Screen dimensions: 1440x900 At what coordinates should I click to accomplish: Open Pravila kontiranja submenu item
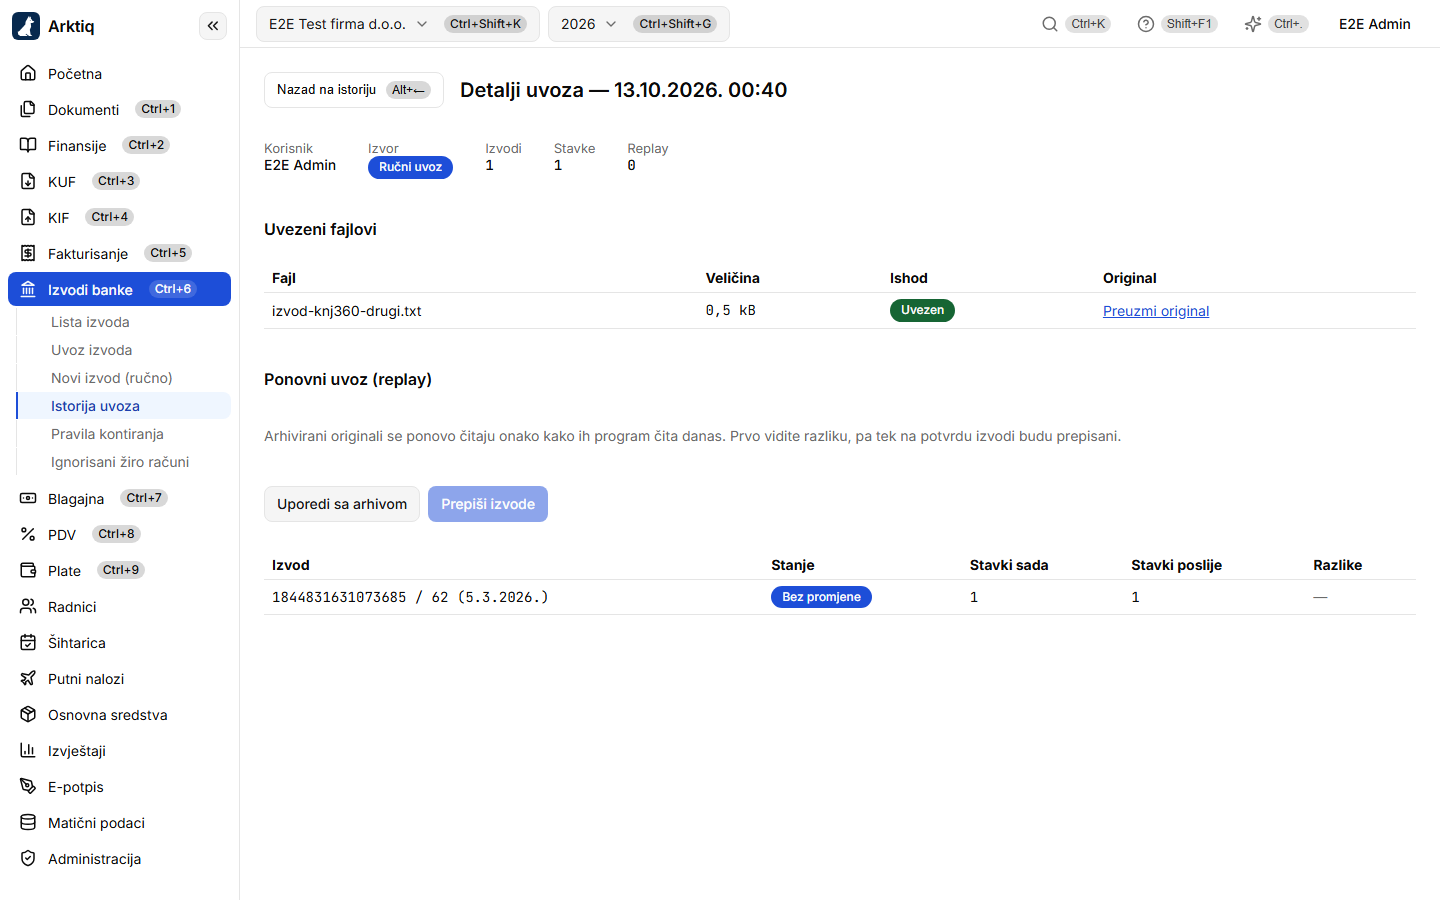click(124, 434)
